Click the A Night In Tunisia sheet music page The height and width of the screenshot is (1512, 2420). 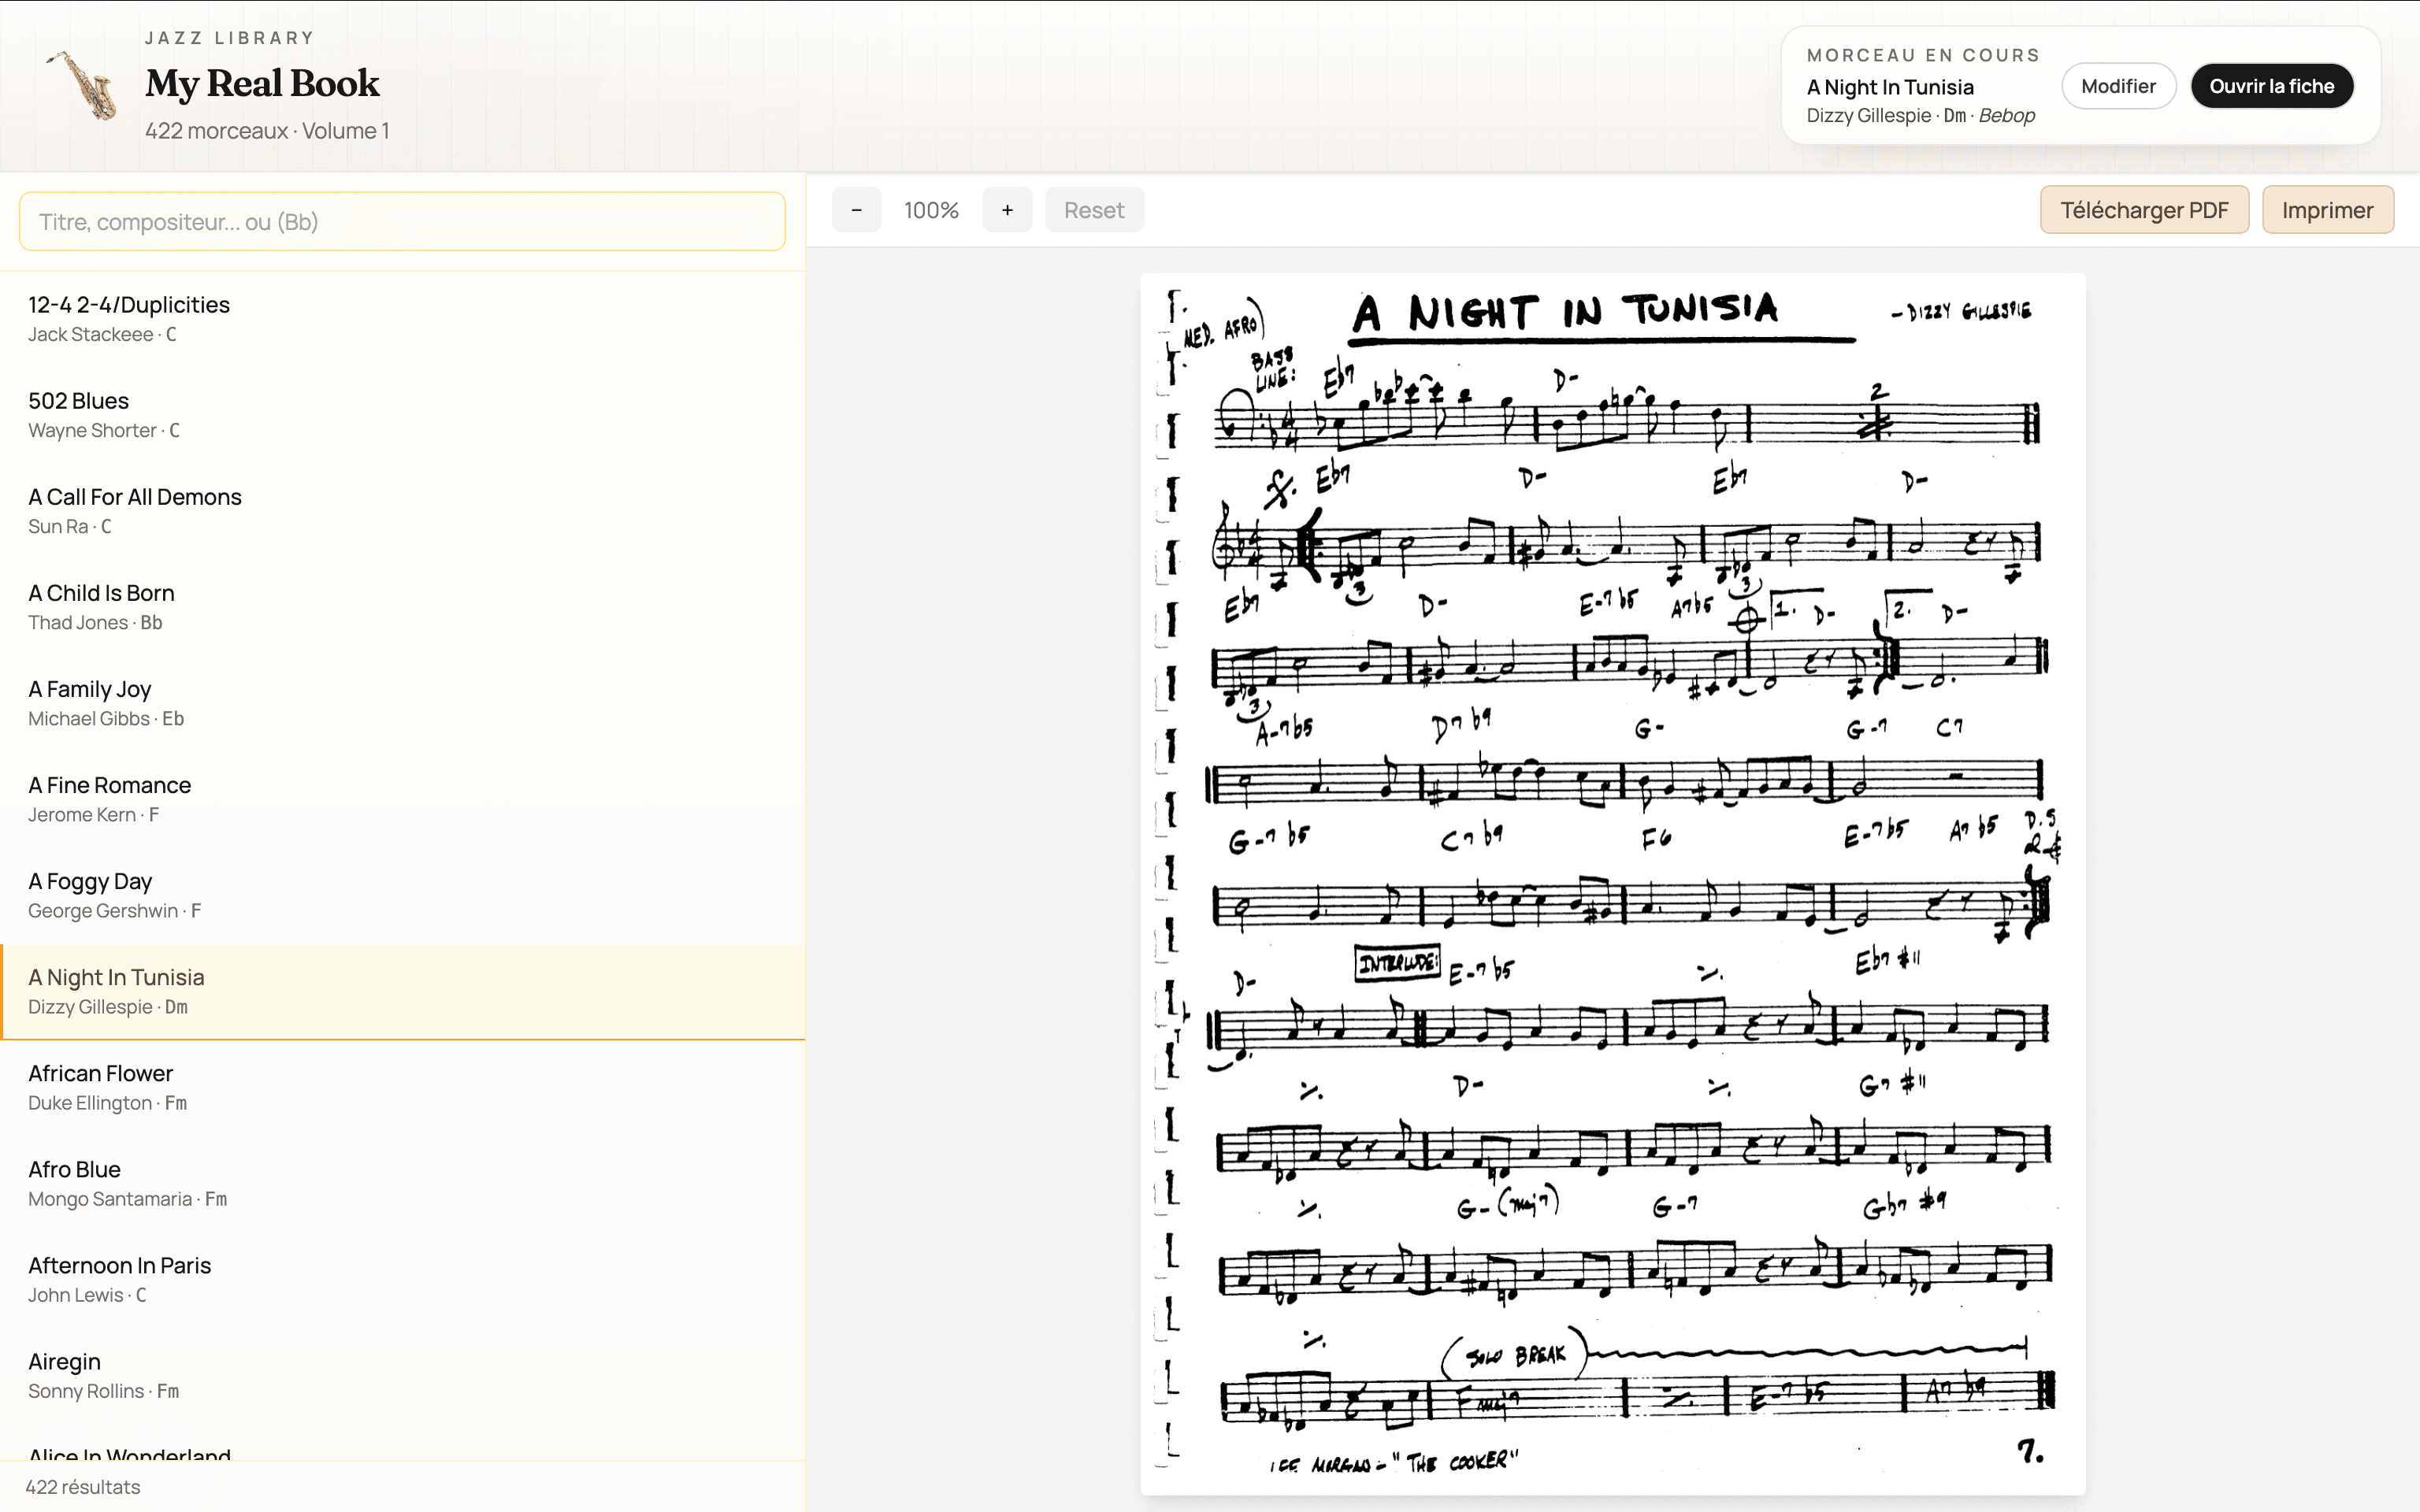click(1612, 884)
